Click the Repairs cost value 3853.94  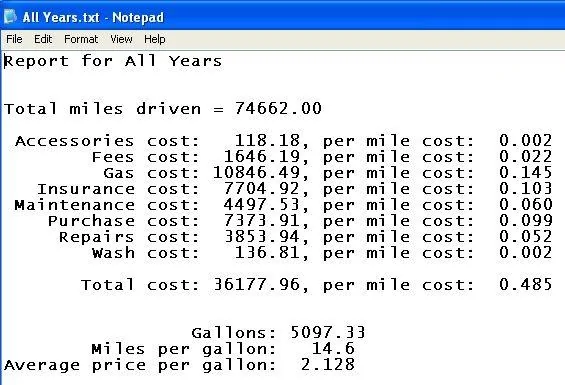[262, 236]
